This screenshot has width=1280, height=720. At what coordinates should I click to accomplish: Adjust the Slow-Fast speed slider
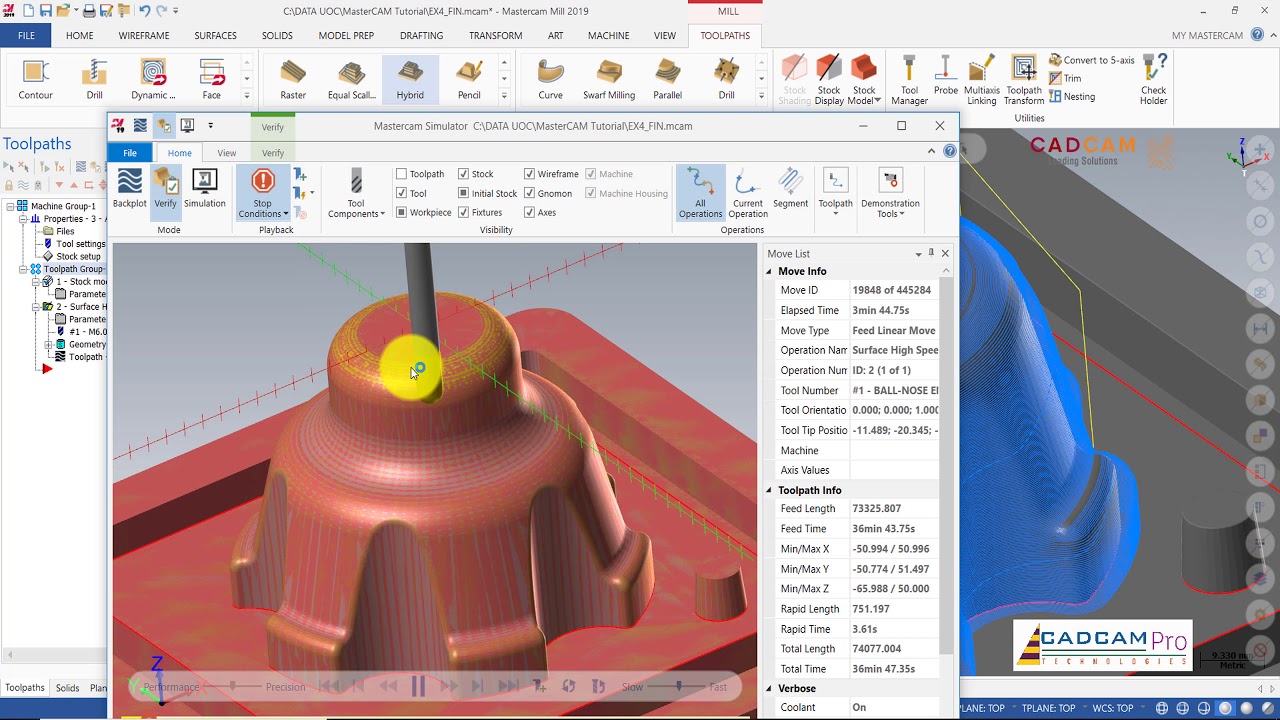point(678,687)
